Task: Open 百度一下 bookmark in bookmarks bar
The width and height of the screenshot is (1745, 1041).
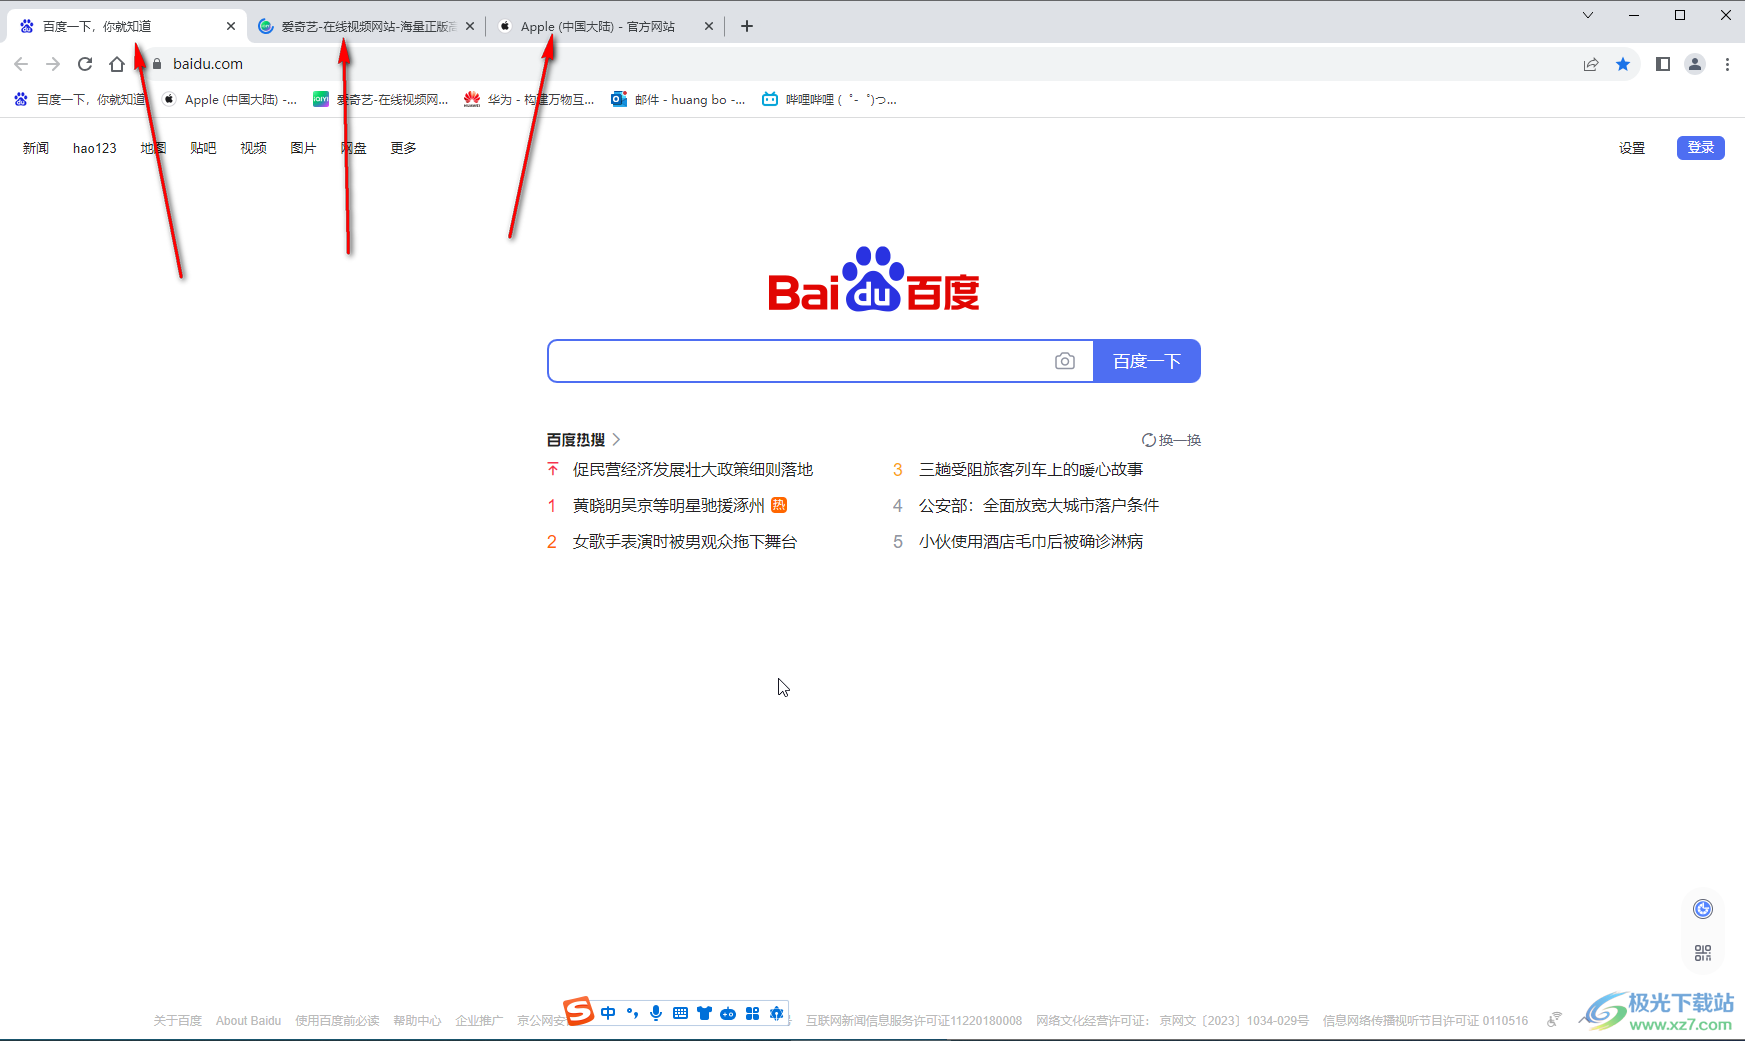Action: click(x=80, y=99)
